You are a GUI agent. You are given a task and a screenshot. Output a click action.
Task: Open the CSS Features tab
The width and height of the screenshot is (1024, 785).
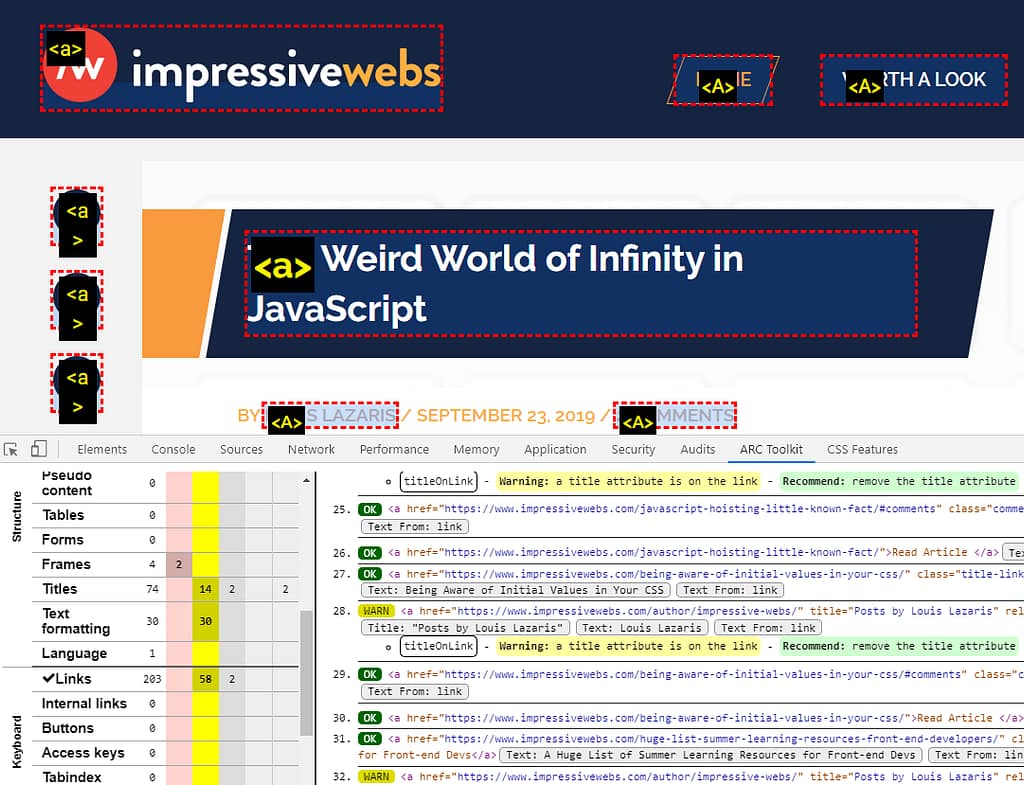(x=862, y=450)
